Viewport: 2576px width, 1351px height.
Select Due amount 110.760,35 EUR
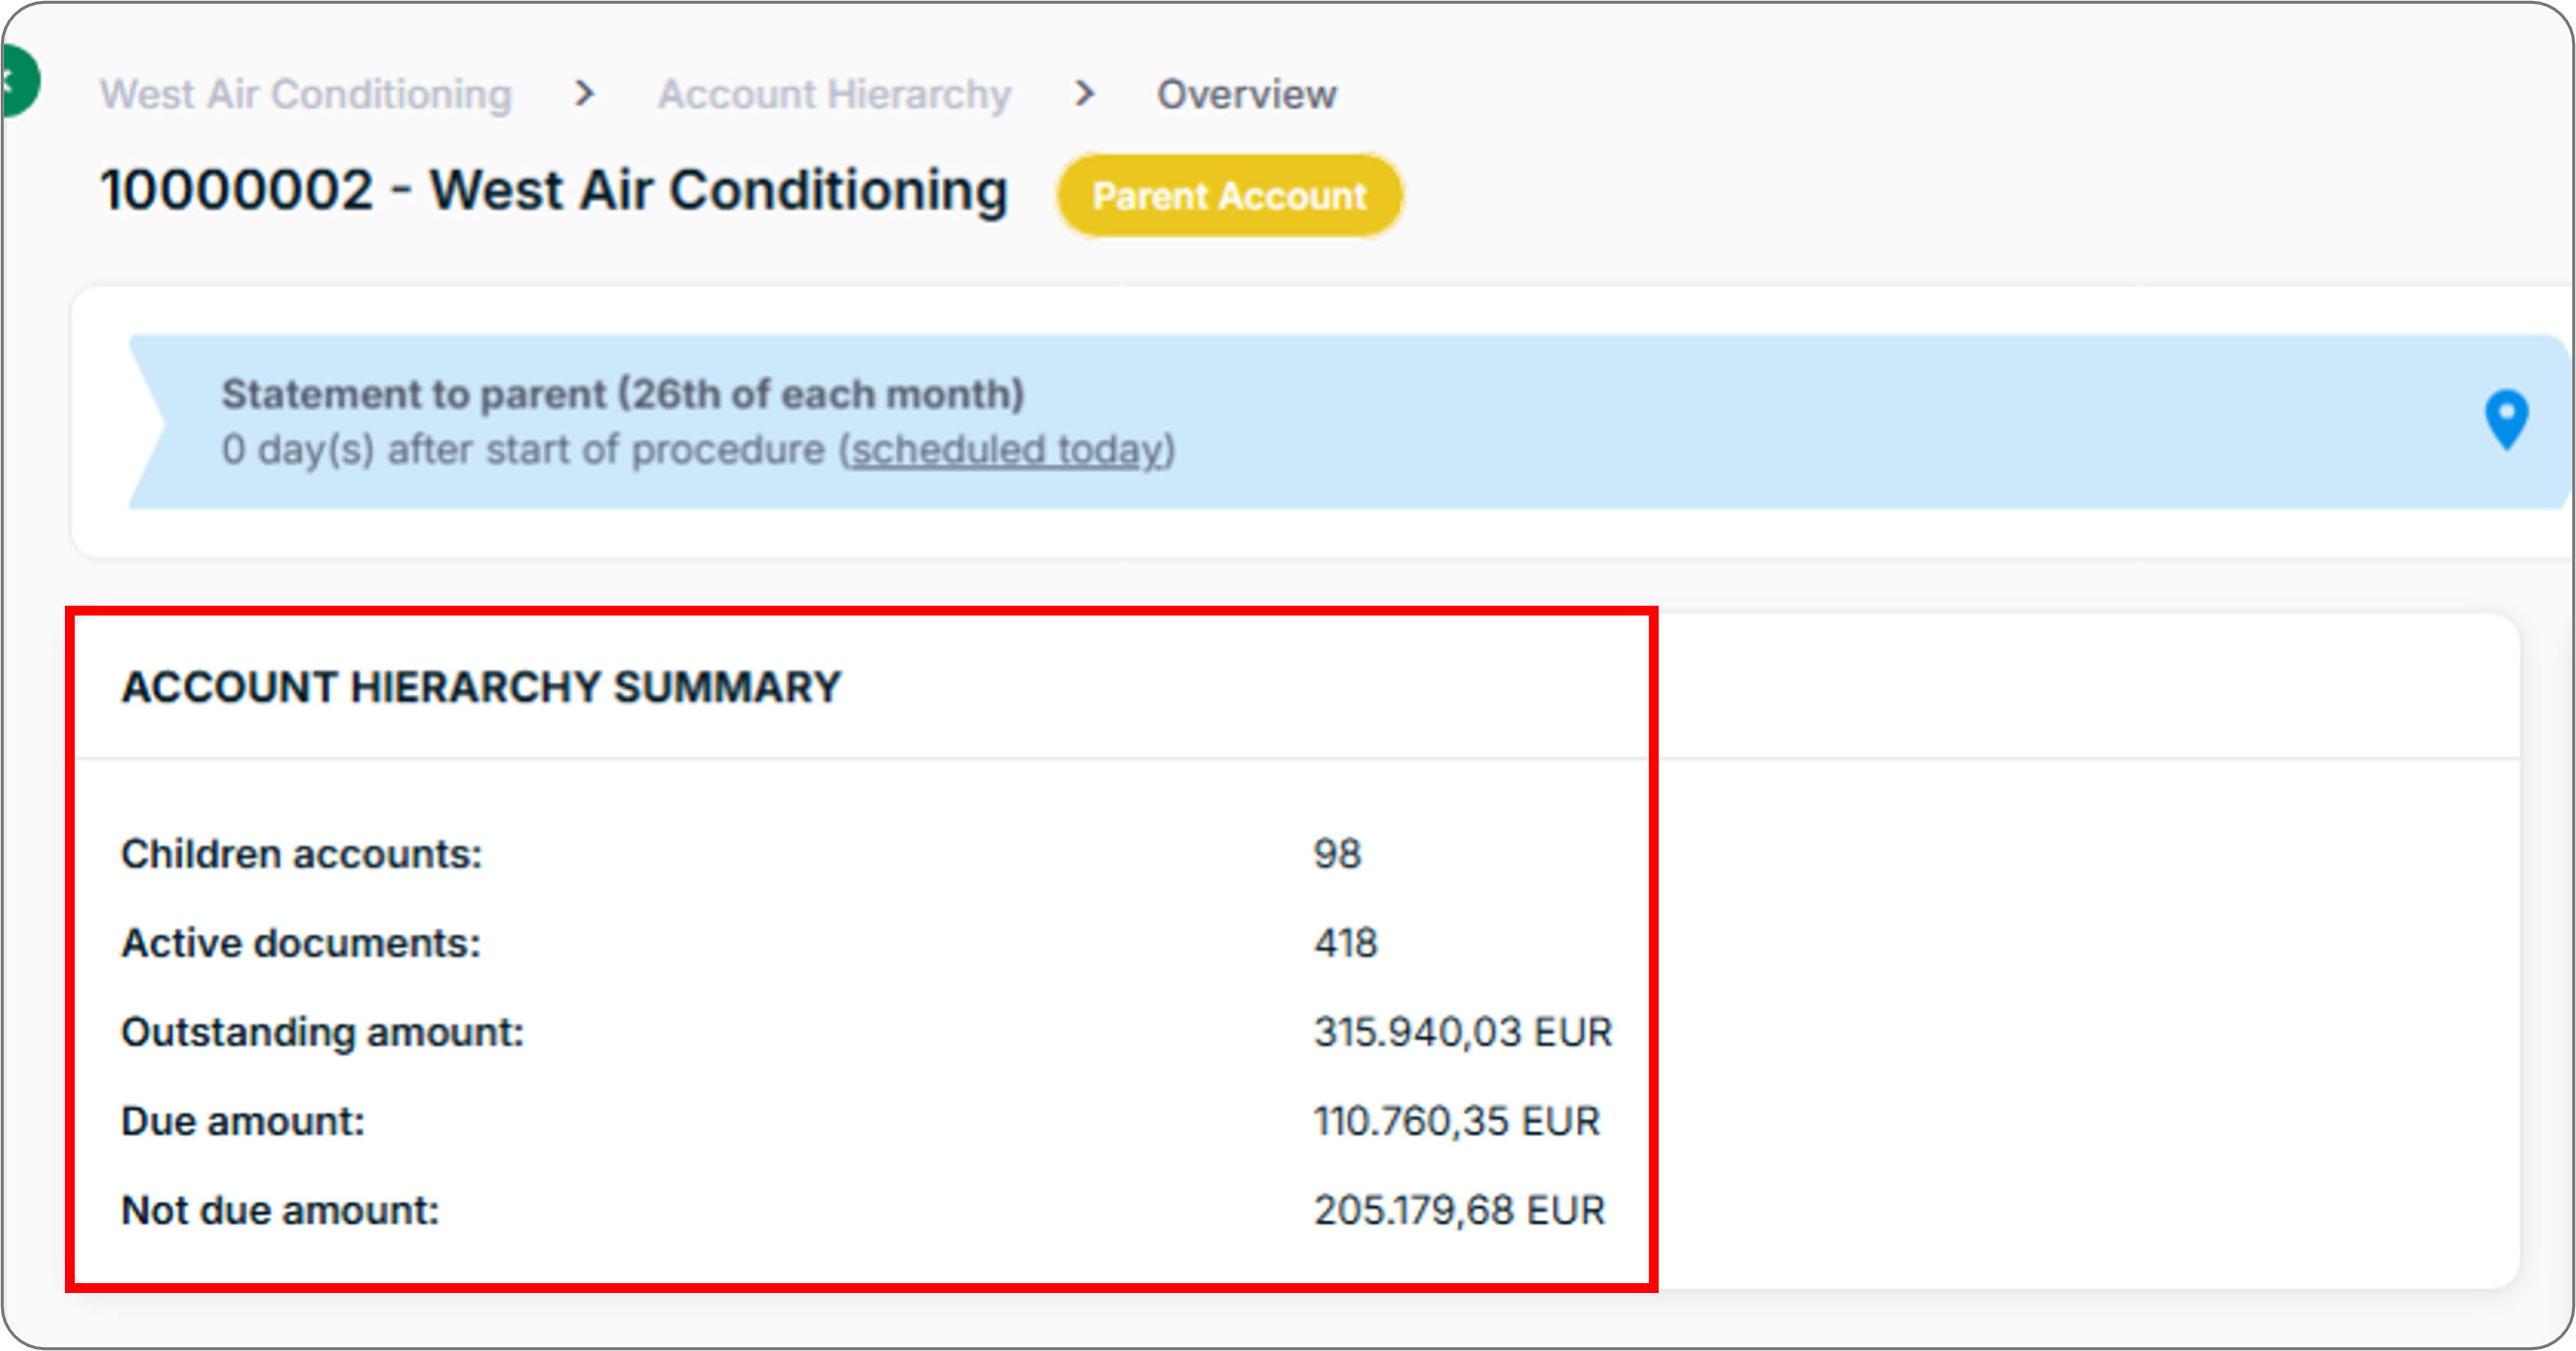[x=1456, y=1120]
